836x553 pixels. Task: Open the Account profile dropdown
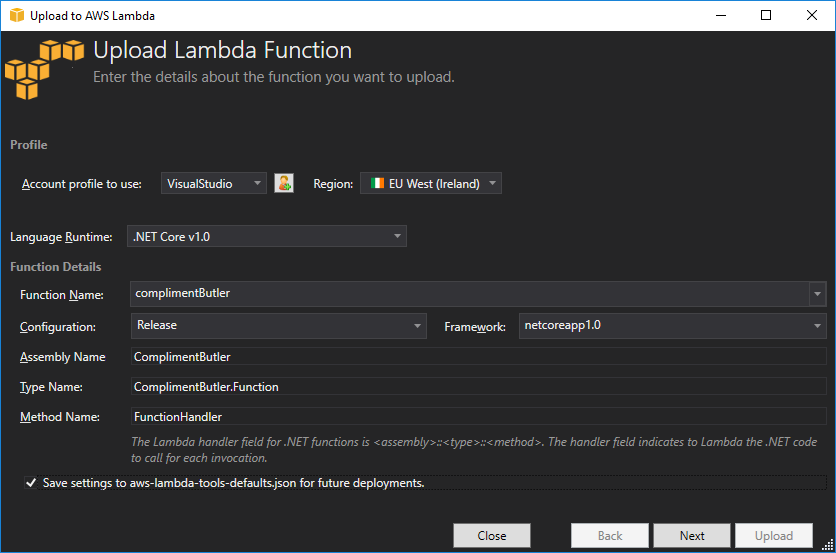pos(213,183)
